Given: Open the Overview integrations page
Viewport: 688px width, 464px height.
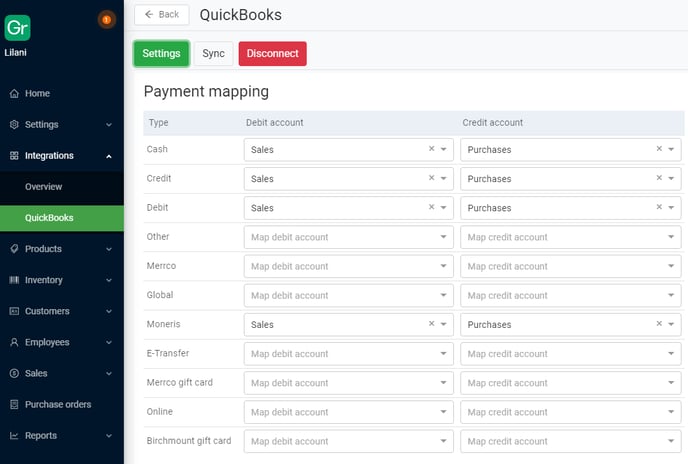Looking at the screenshot, I should point(44,187).
